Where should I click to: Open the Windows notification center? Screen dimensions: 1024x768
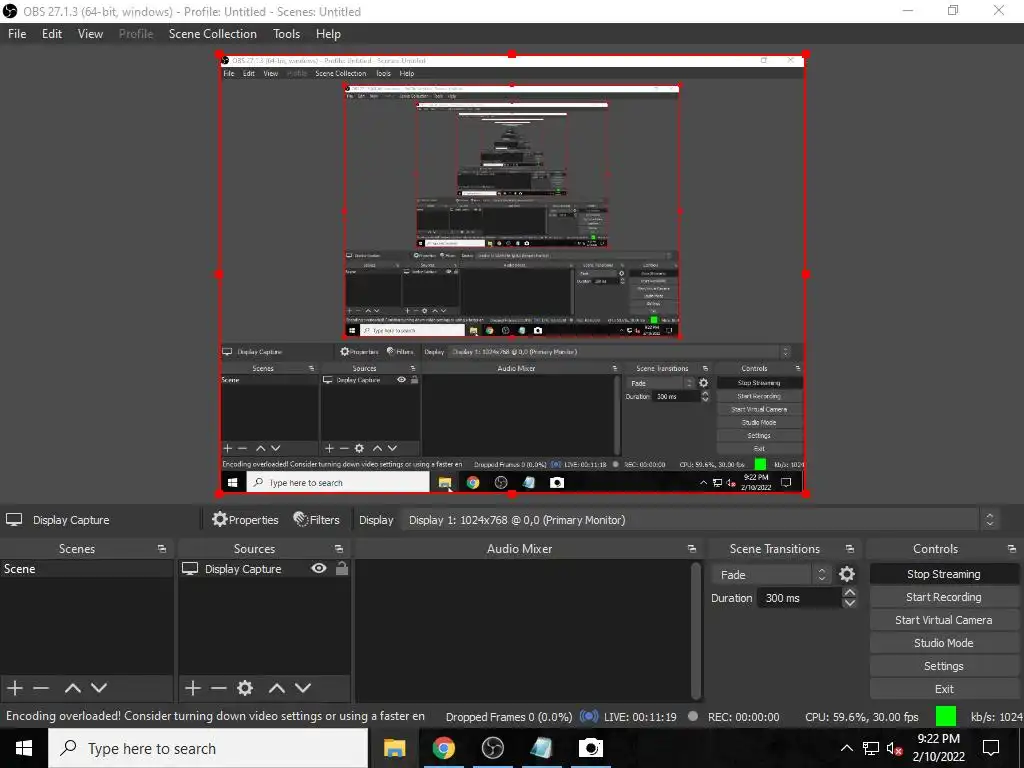coord(991,748)
